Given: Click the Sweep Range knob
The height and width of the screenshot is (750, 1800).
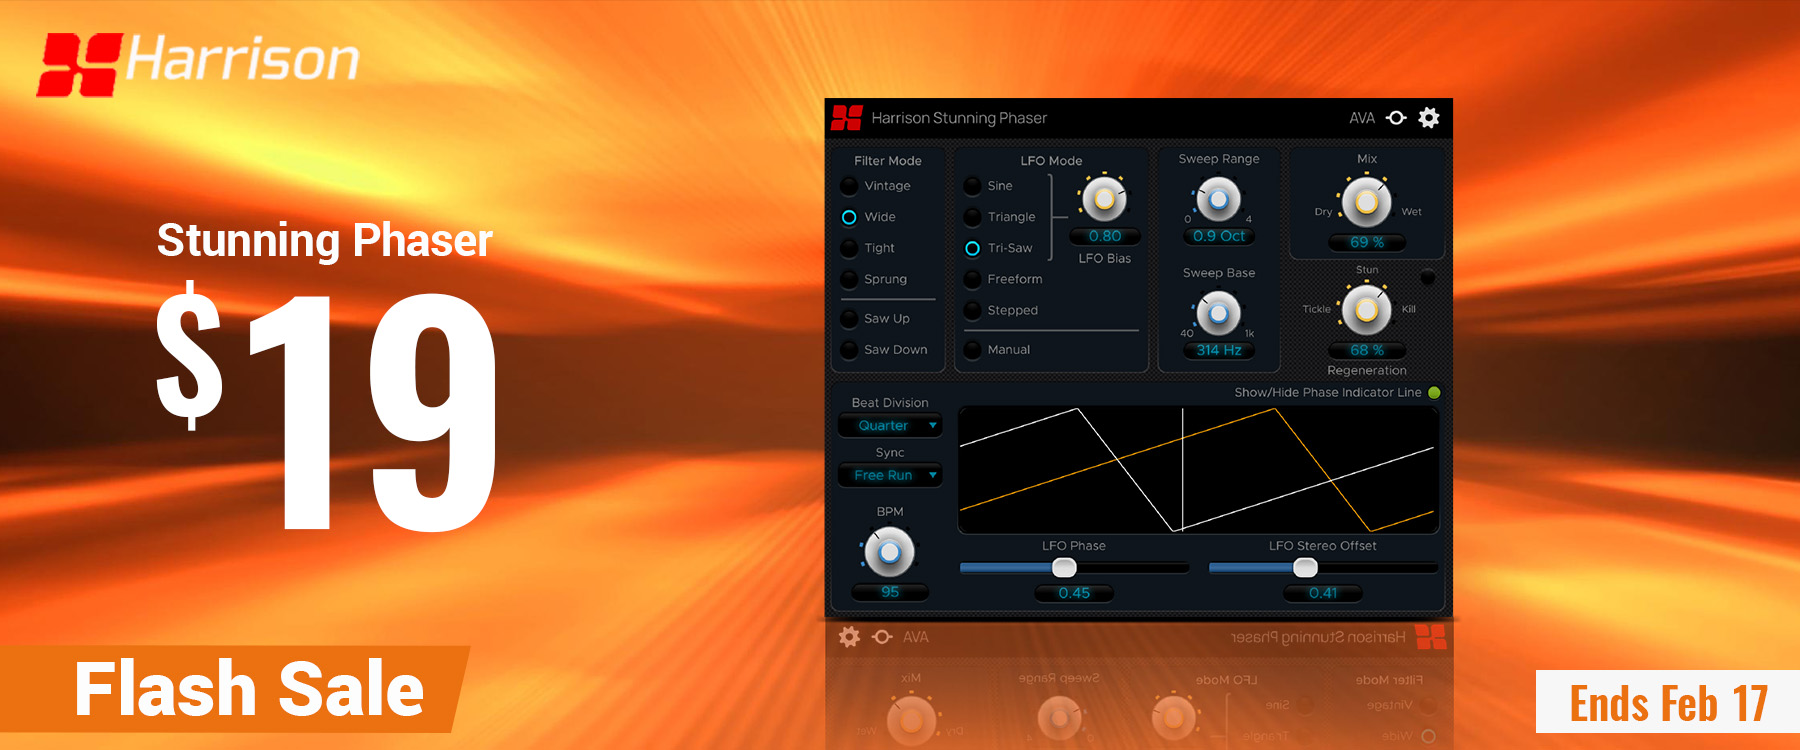Looking at the screenshot, I should 1218,199.
